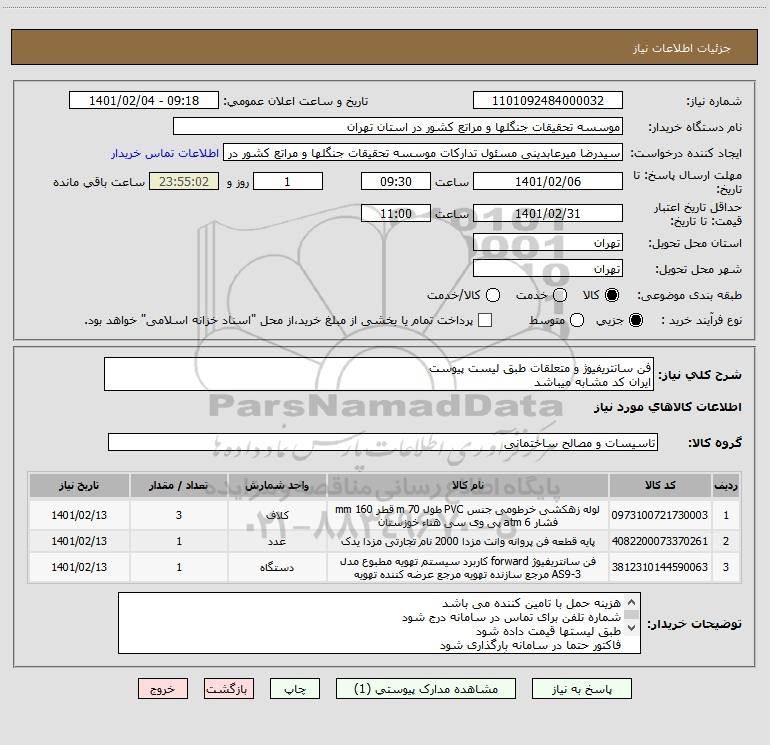Click the نام کالا column header
This screenshot has width=770, height=745.
tap(468, 485)
